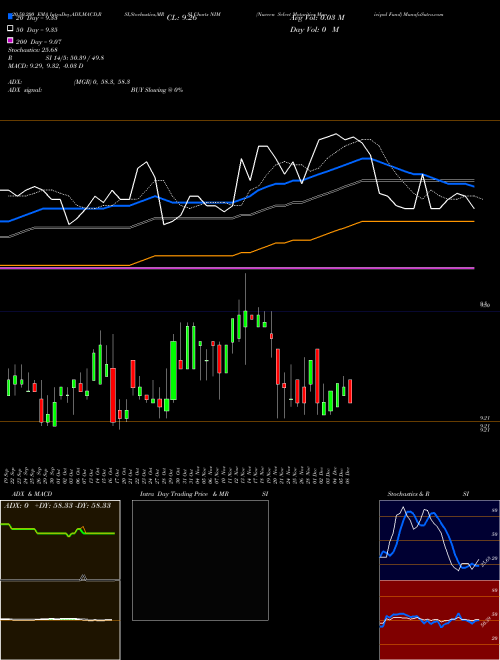Click the 'SI 14/3: 50.39 / 49.8' readout

click(x=75, y=58)
